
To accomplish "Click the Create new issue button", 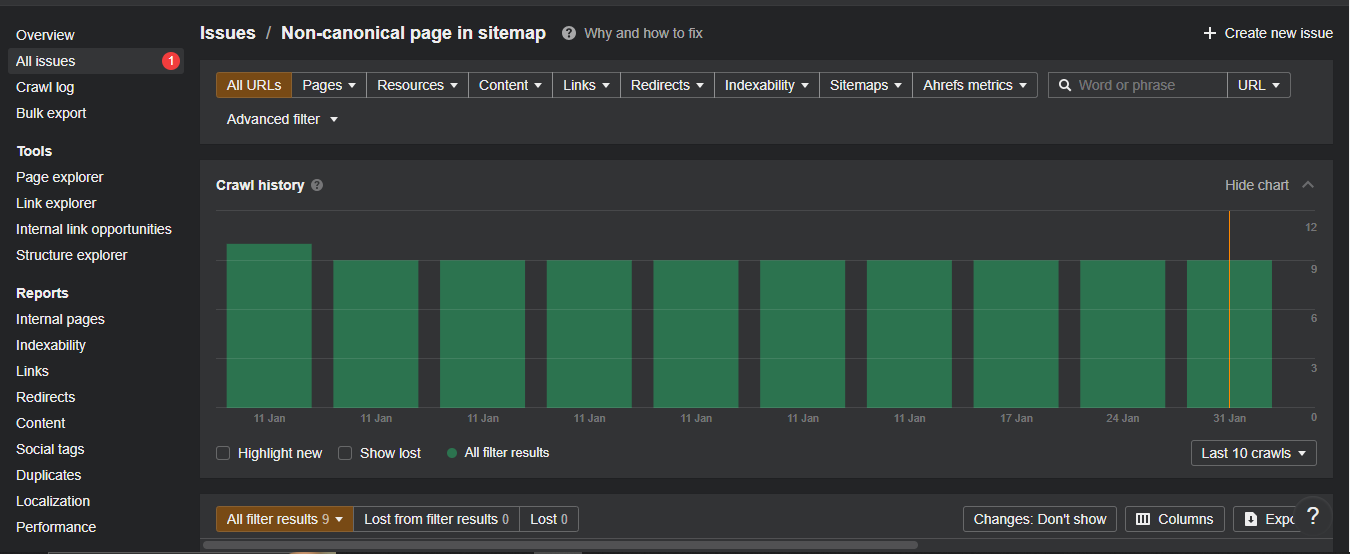I will 1268,33.
